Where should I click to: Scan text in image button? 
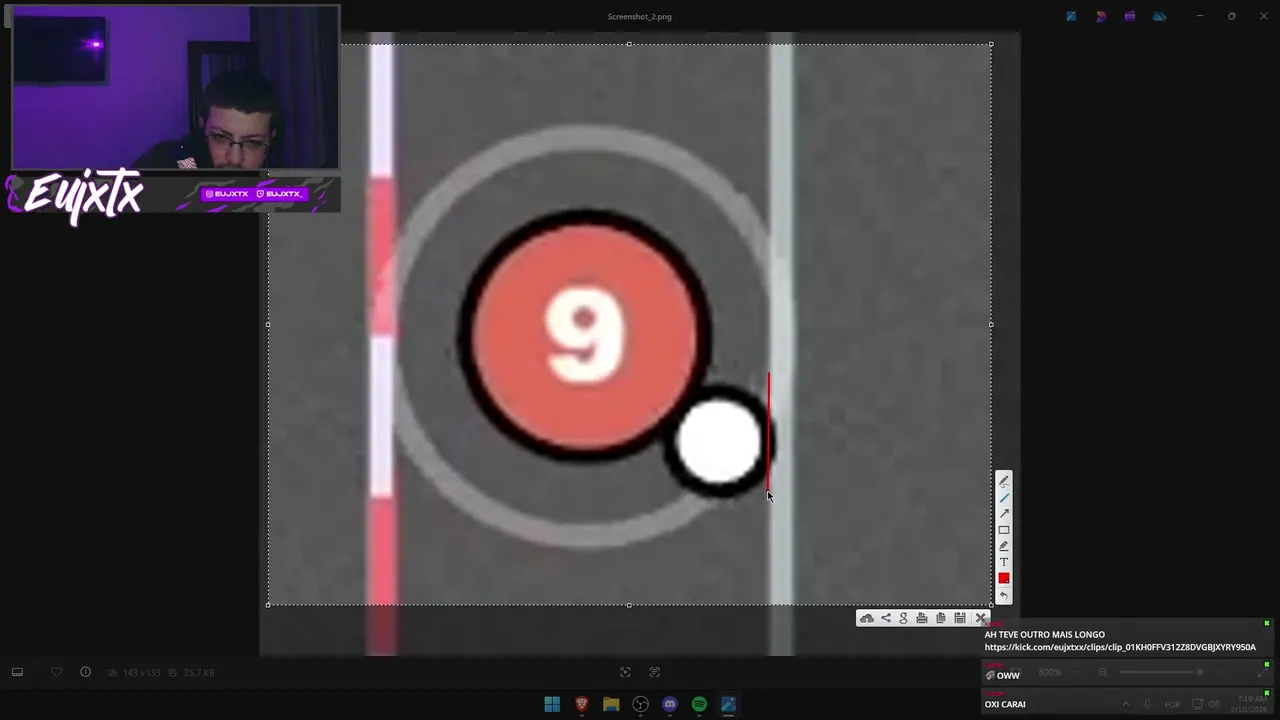coord(655,672)
